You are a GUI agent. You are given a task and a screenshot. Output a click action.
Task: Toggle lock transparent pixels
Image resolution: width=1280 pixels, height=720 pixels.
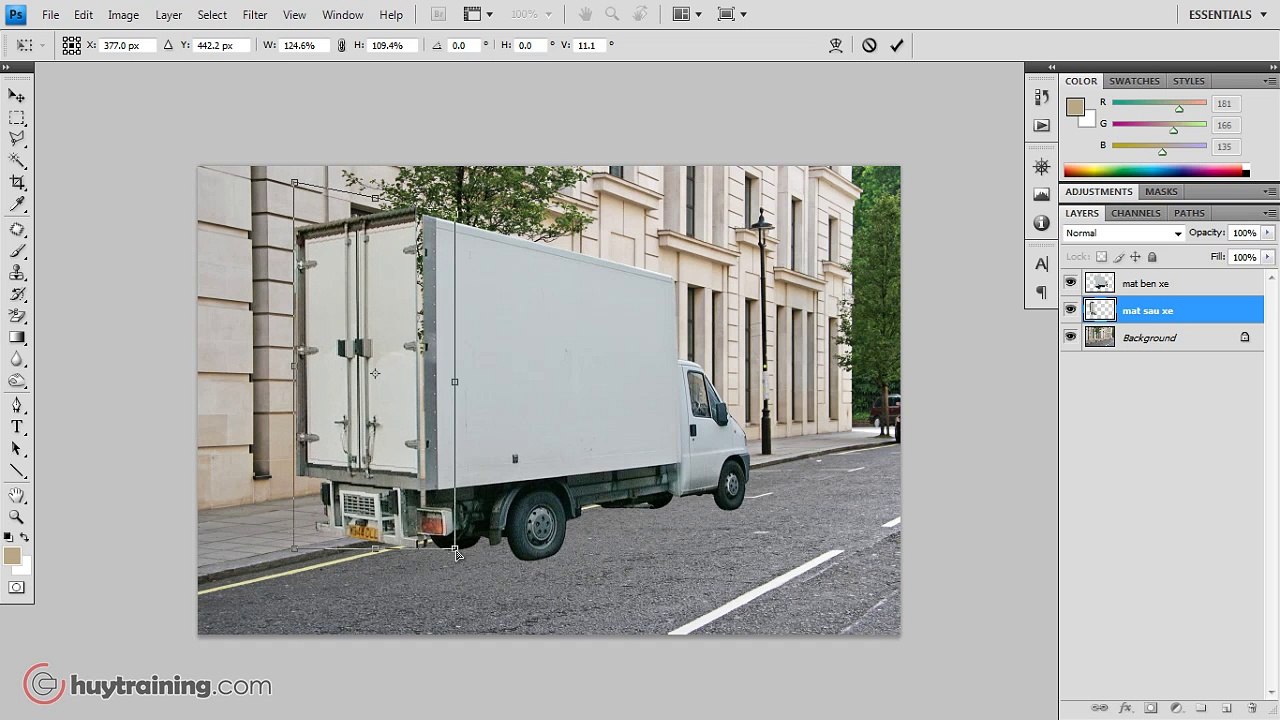point(1102,257)
